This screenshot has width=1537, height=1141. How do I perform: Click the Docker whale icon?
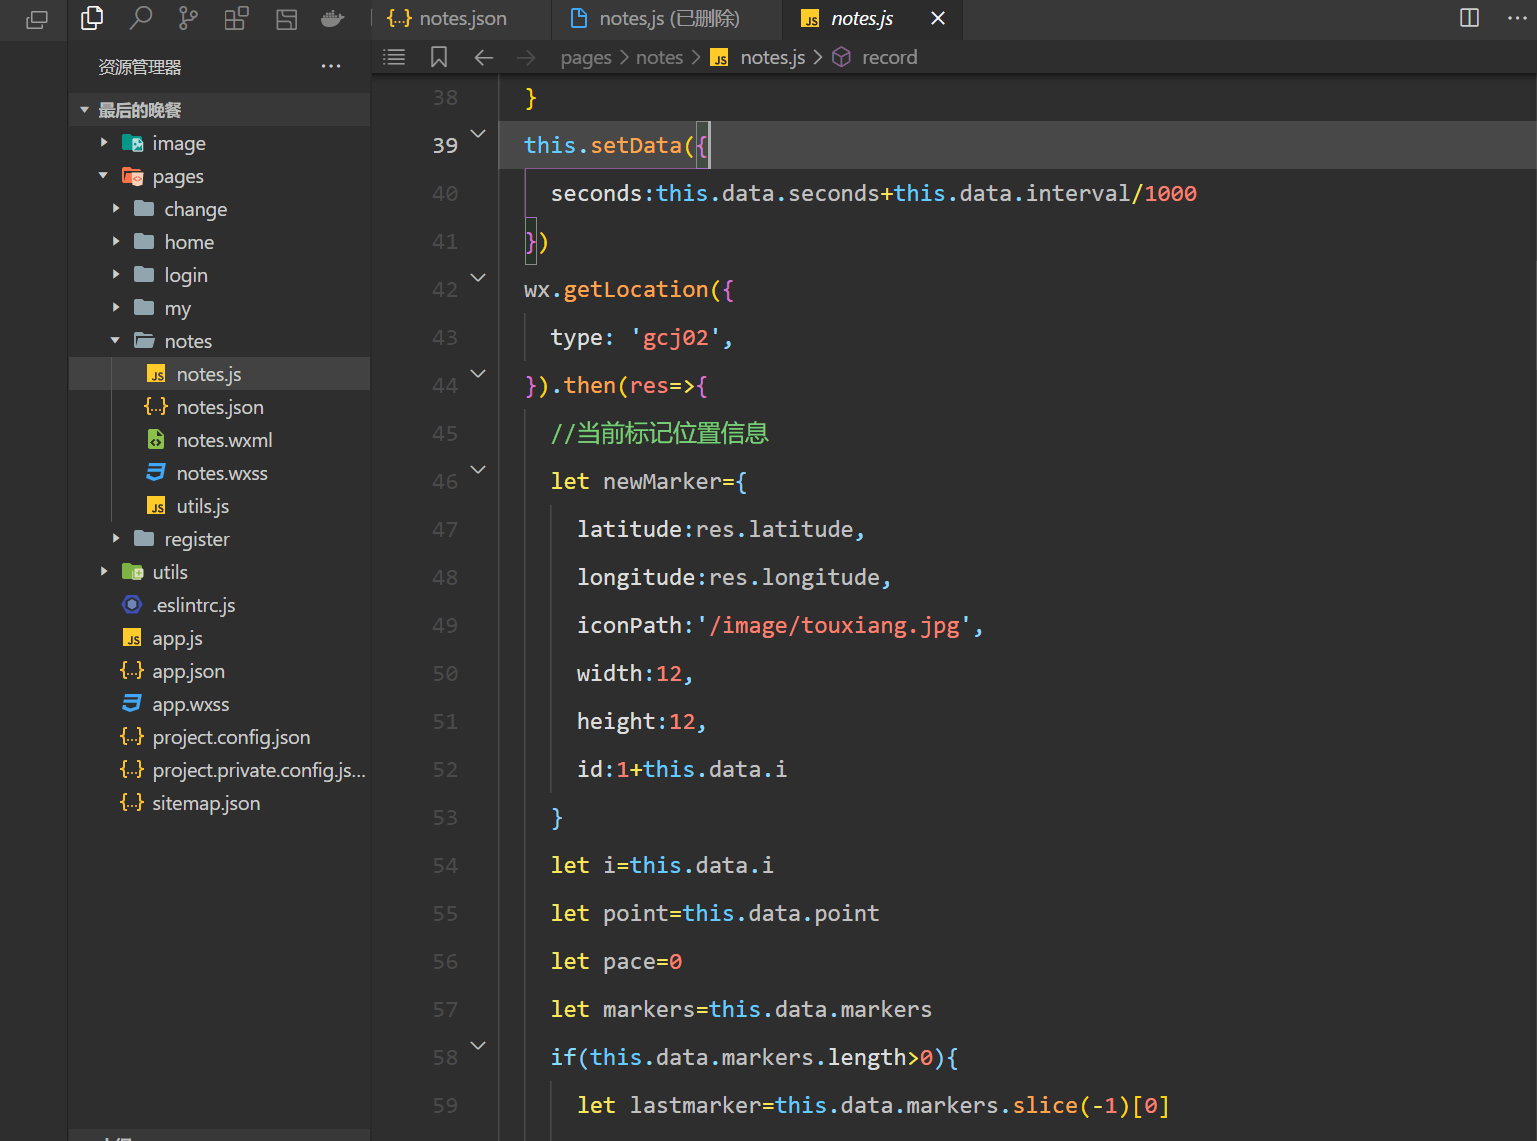point(332,18)
